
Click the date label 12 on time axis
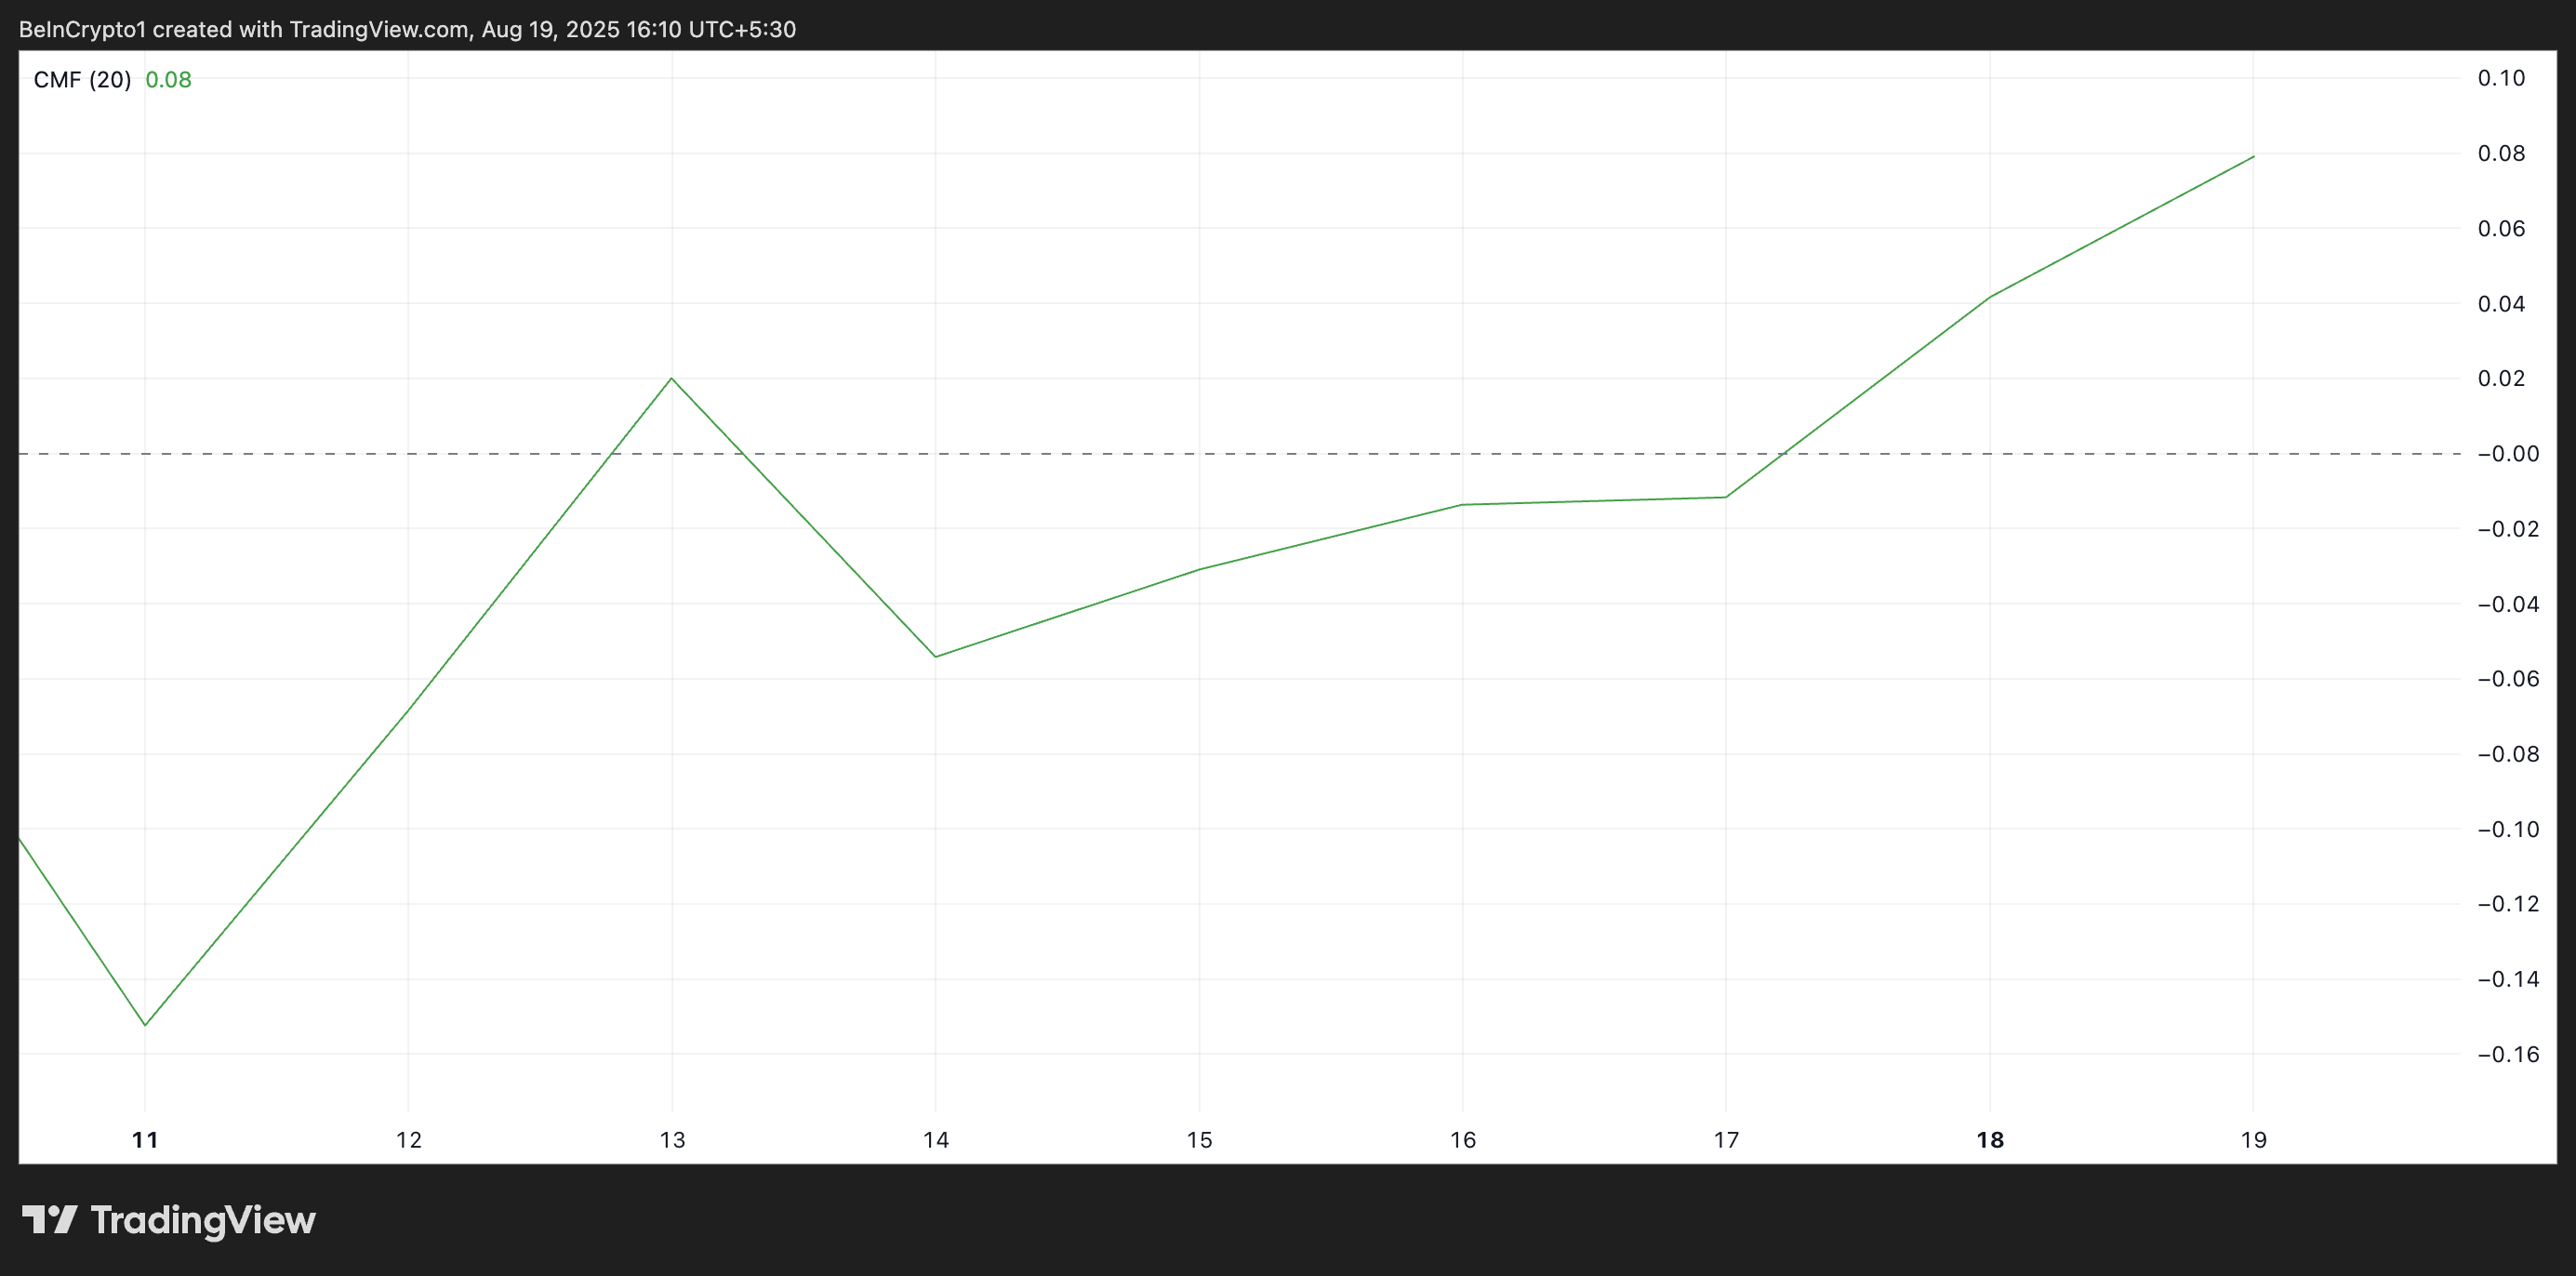[x=408, y=1140]
